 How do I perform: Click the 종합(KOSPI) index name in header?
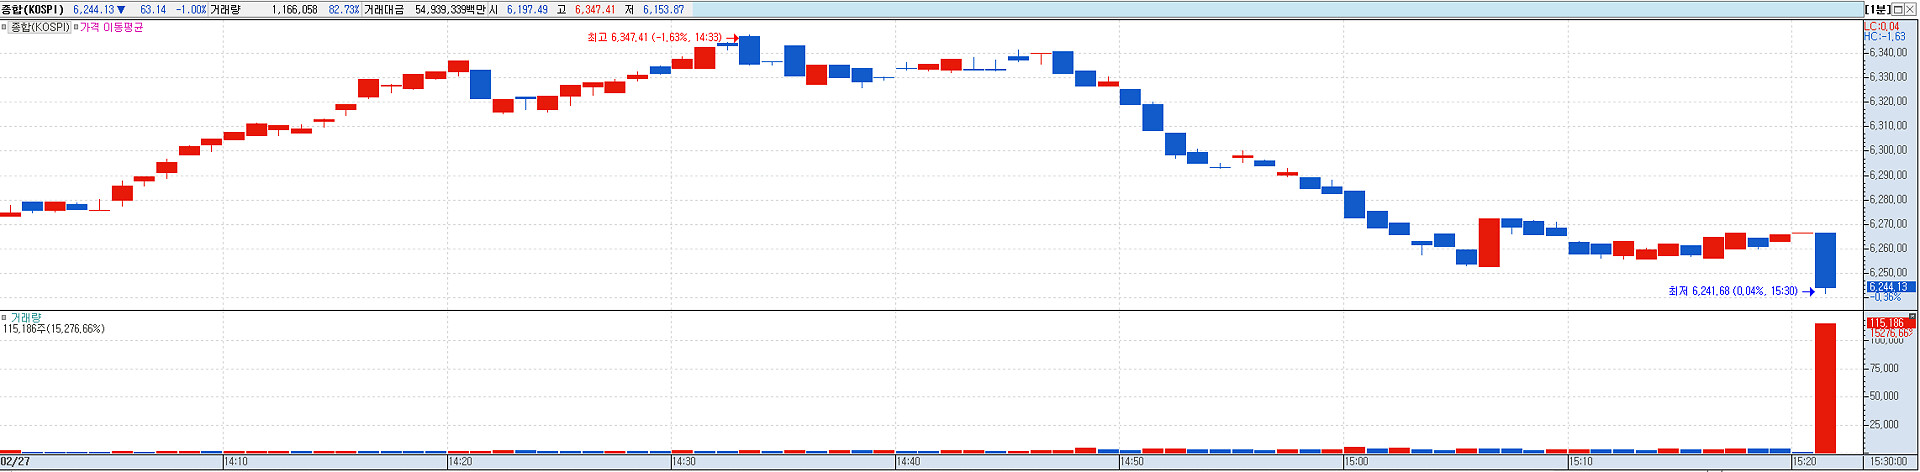click(x=33, y=9)
